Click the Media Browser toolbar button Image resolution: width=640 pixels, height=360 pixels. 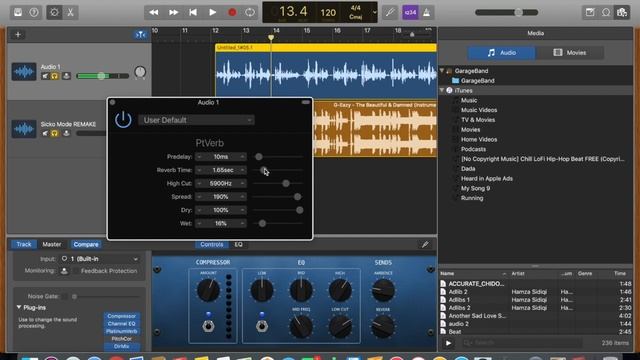pyautogui.click(x=622, y=12)
